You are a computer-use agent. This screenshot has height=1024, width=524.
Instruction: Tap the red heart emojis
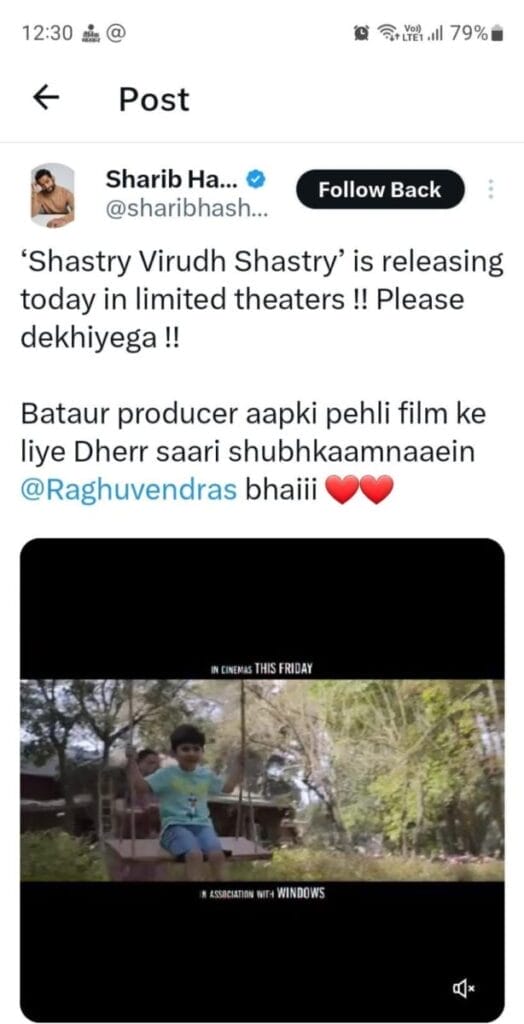point(359,490)
